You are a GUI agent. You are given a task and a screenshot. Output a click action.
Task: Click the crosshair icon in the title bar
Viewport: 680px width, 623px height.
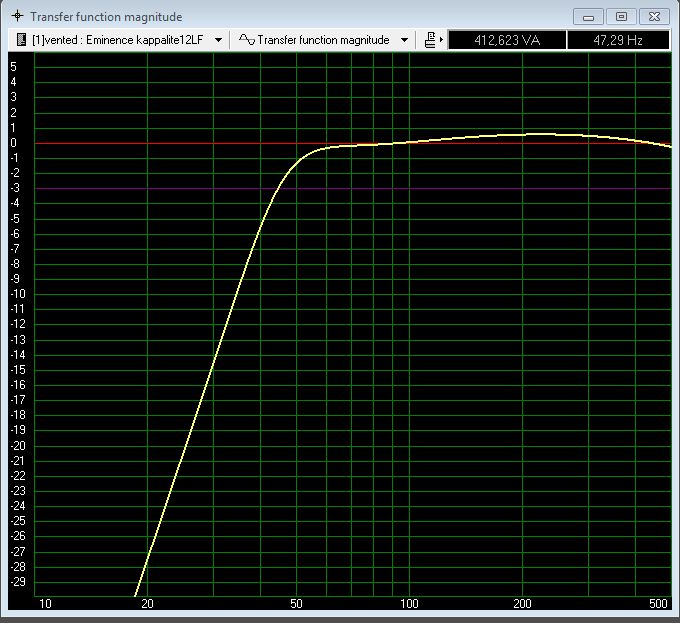tap(17, 17)
